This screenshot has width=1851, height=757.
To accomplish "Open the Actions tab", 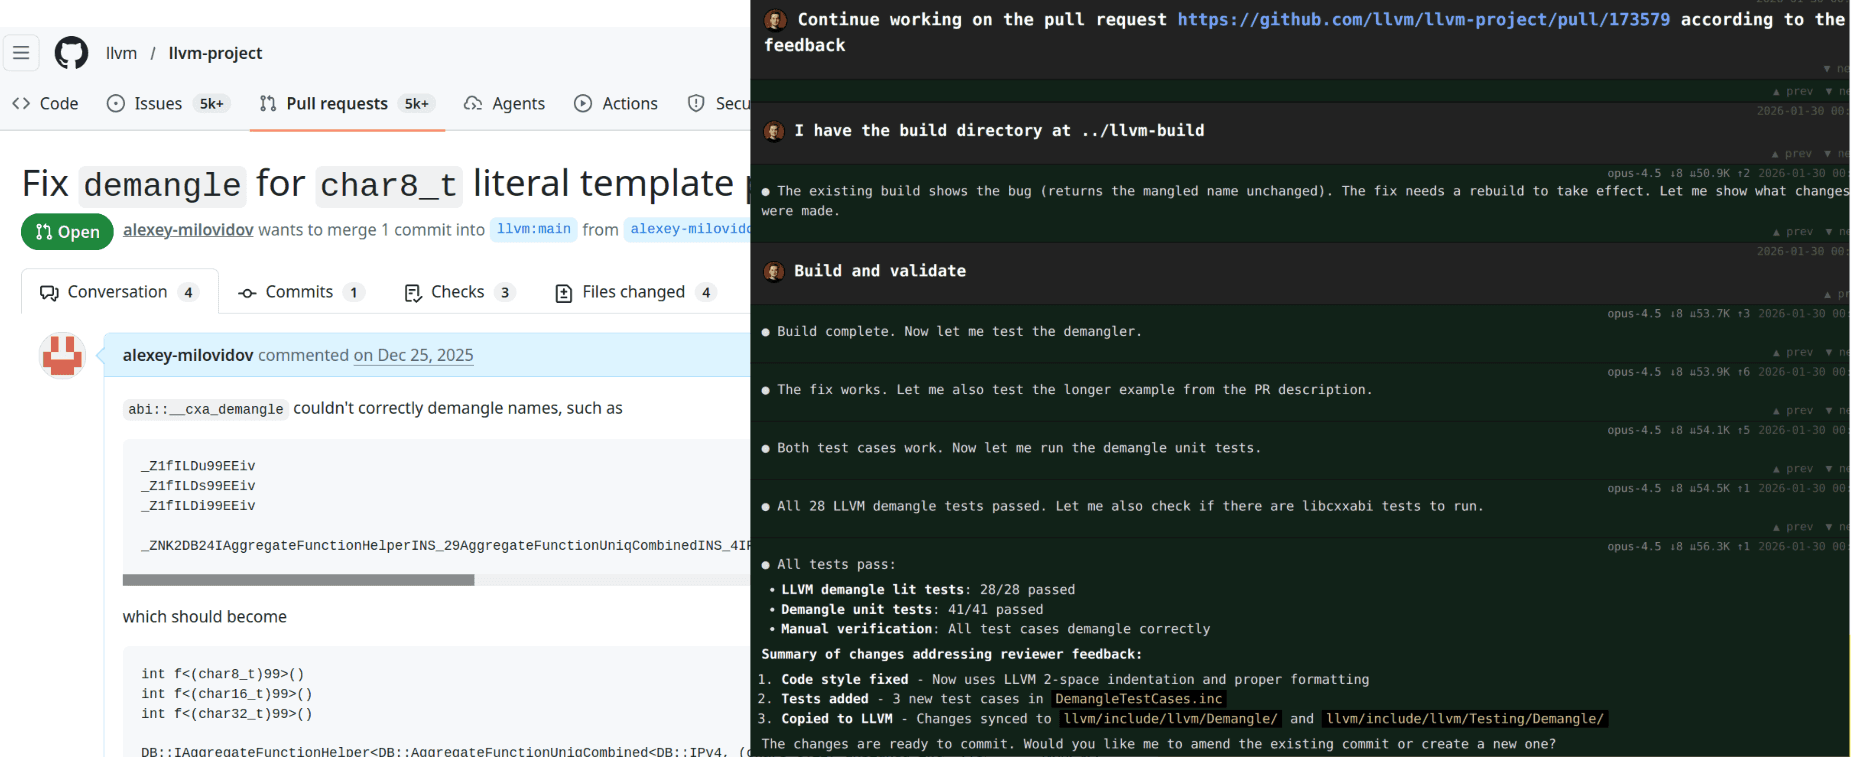I will 616,103.
